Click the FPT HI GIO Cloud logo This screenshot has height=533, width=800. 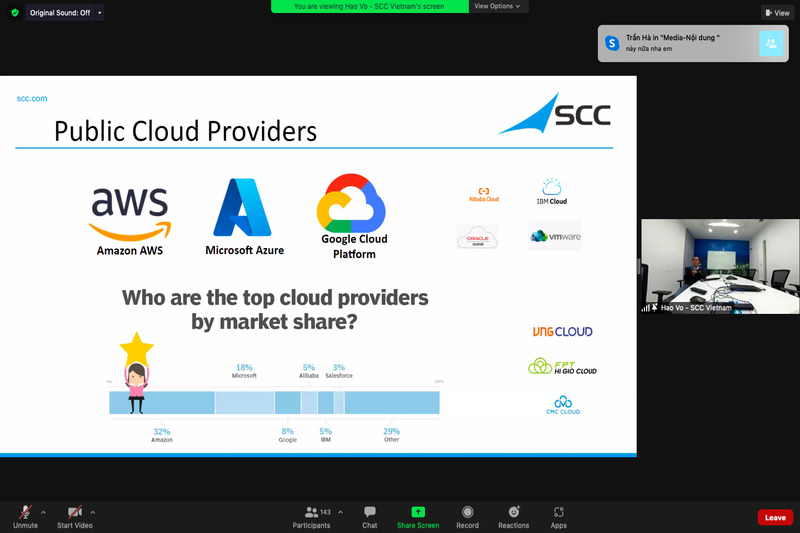click(562, 366)
